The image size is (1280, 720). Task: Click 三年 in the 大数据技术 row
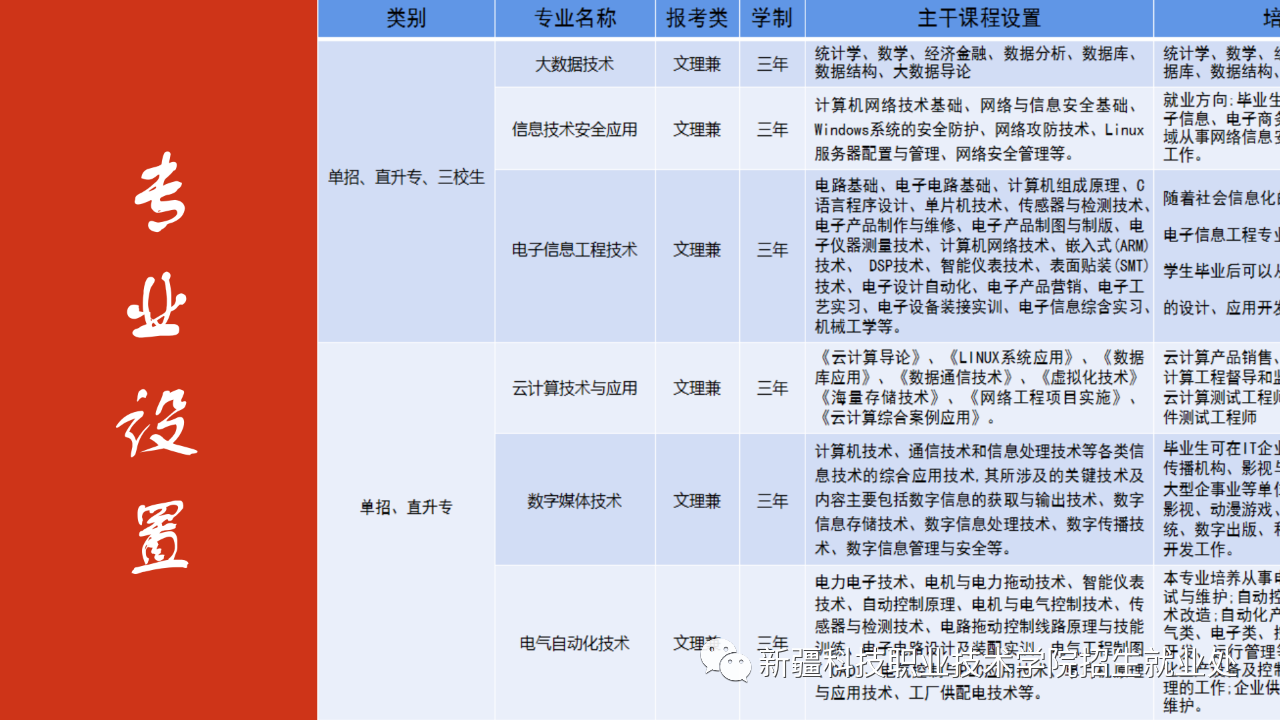pyautogui.click(x=772, y=64)
